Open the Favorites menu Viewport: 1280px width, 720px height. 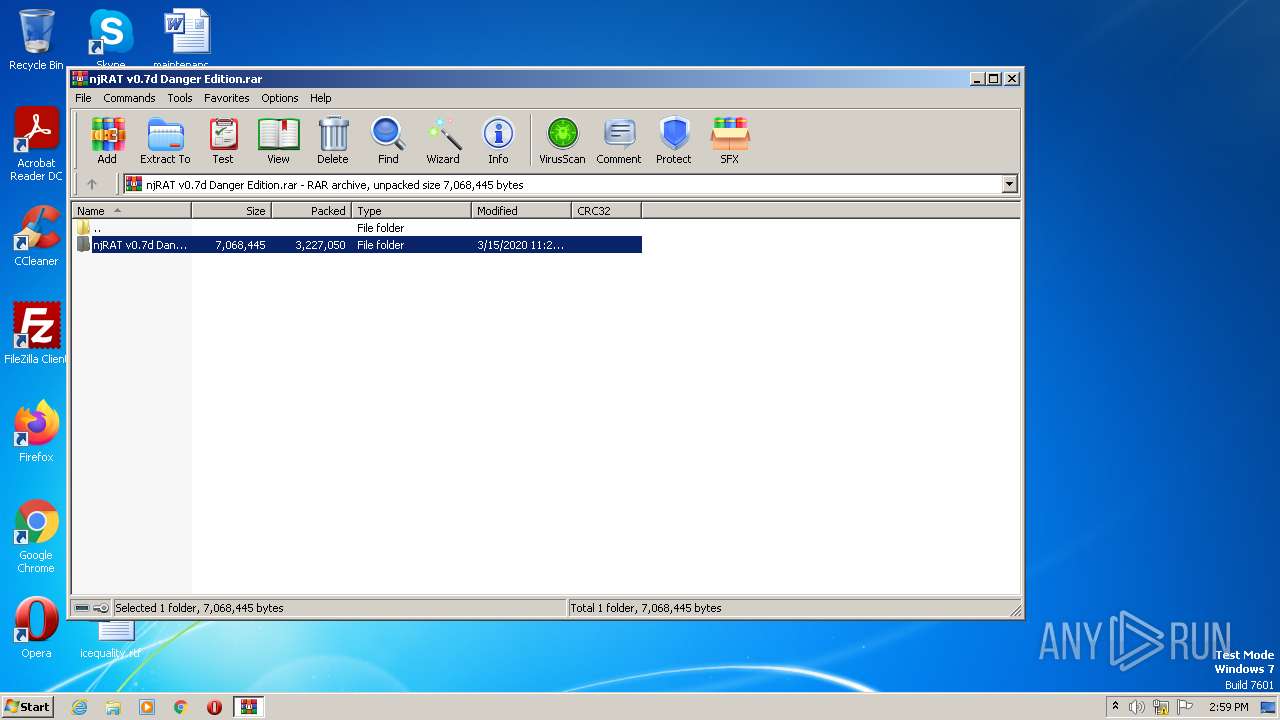(x=227, y=98)
